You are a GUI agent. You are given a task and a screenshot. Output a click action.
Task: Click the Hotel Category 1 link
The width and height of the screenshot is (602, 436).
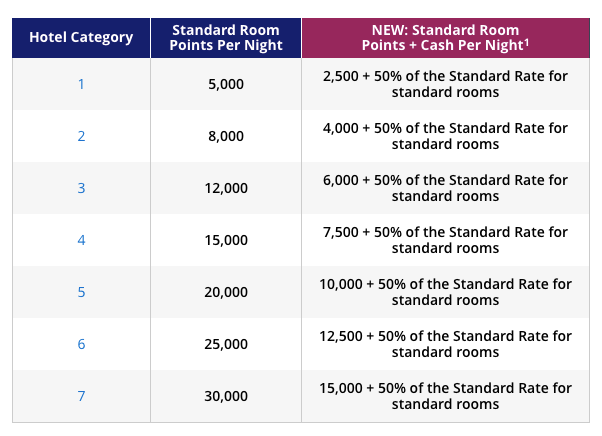81,84
